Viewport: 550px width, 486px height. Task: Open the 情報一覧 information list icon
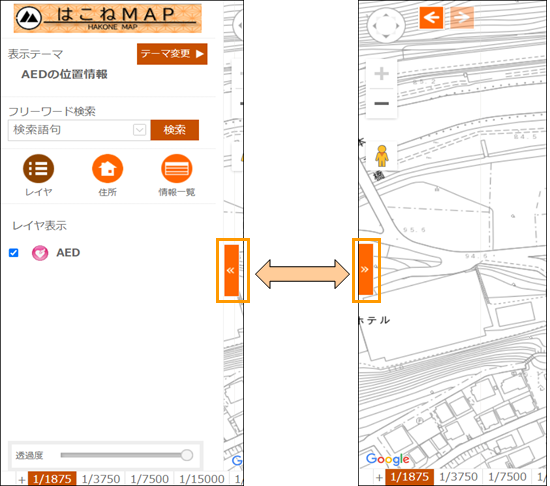(176, 169)
